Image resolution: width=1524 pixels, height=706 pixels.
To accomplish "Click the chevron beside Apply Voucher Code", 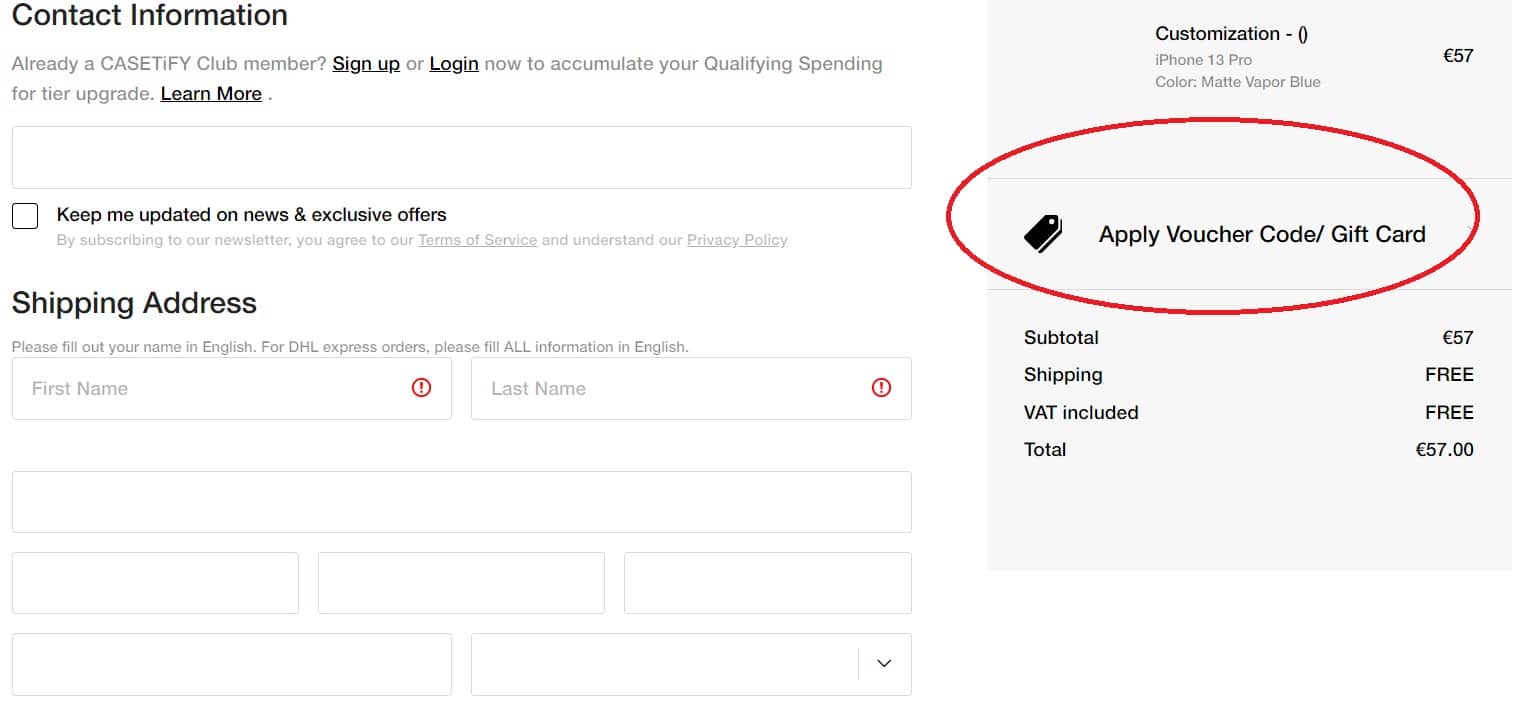I will pyautogui.click(x=1467, y=233).
